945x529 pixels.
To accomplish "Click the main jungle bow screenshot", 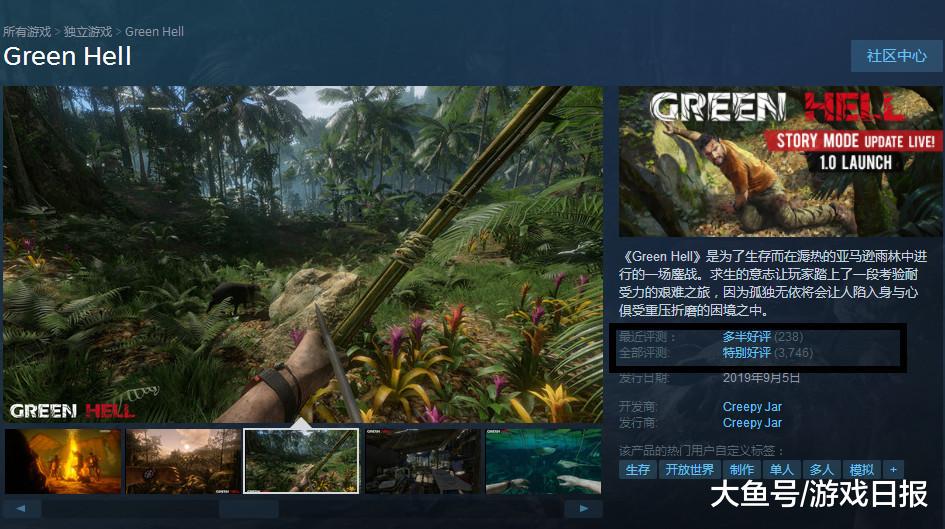I will (x=303, y=254).
